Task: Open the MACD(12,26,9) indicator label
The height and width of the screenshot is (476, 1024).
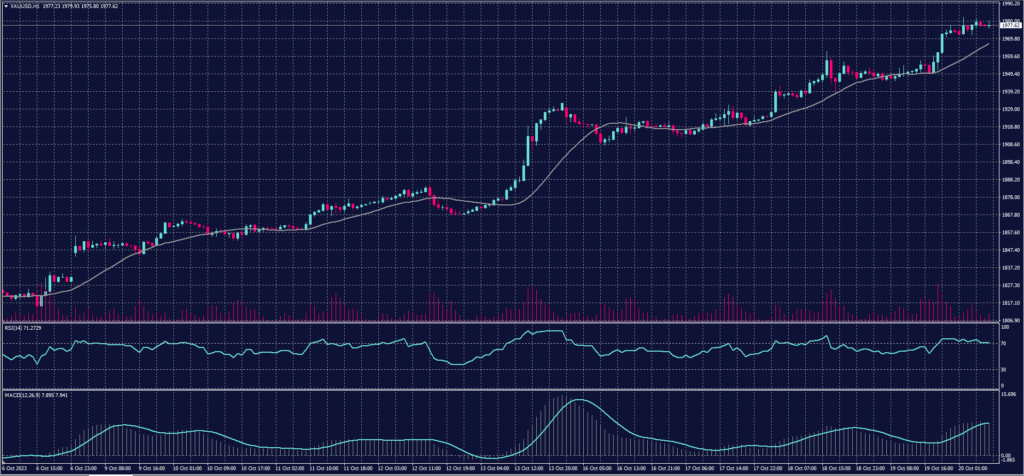Action: tap(21, 394)
